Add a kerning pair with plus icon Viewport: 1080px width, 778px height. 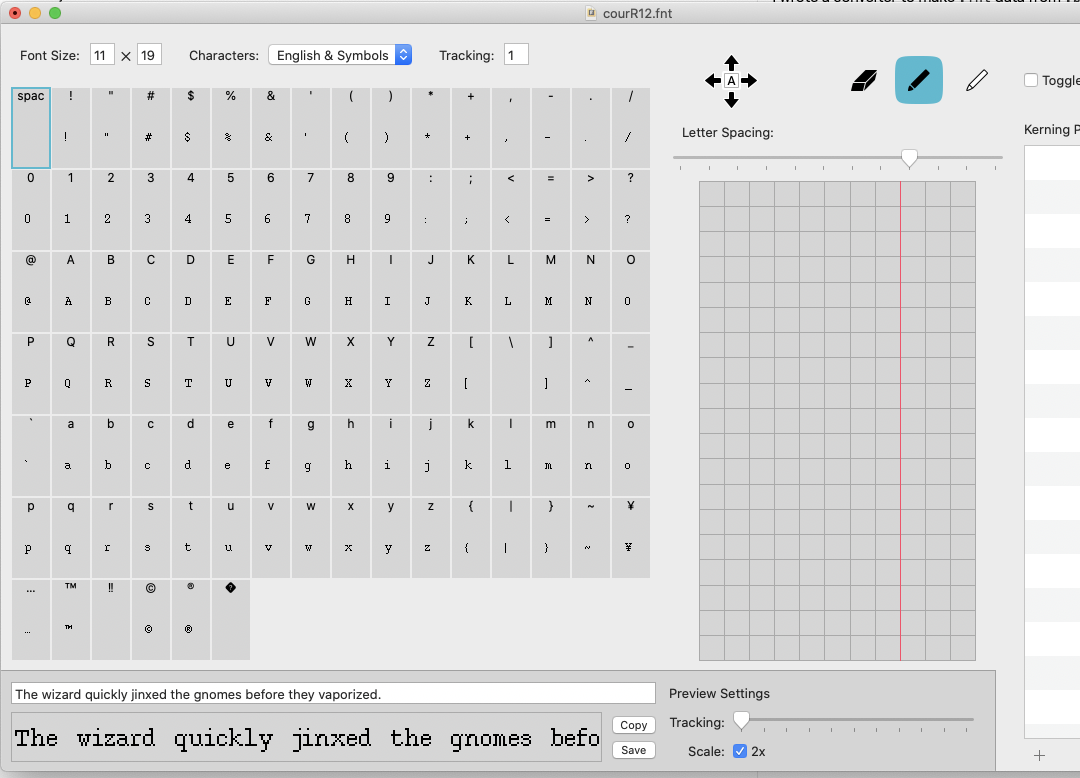click(1039, 755)
